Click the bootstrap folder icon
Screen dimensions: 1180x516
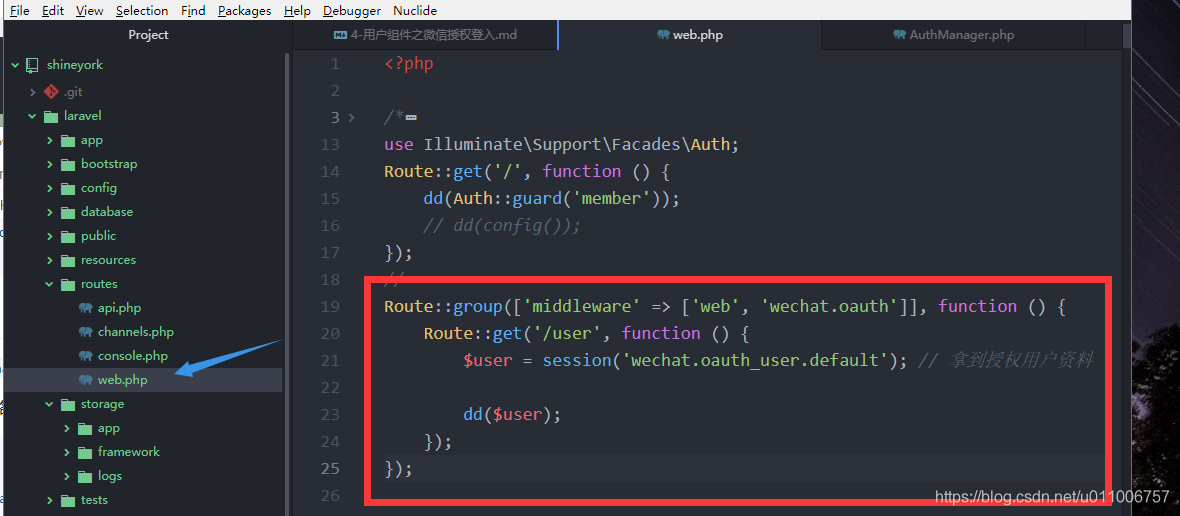pos(68,164)
